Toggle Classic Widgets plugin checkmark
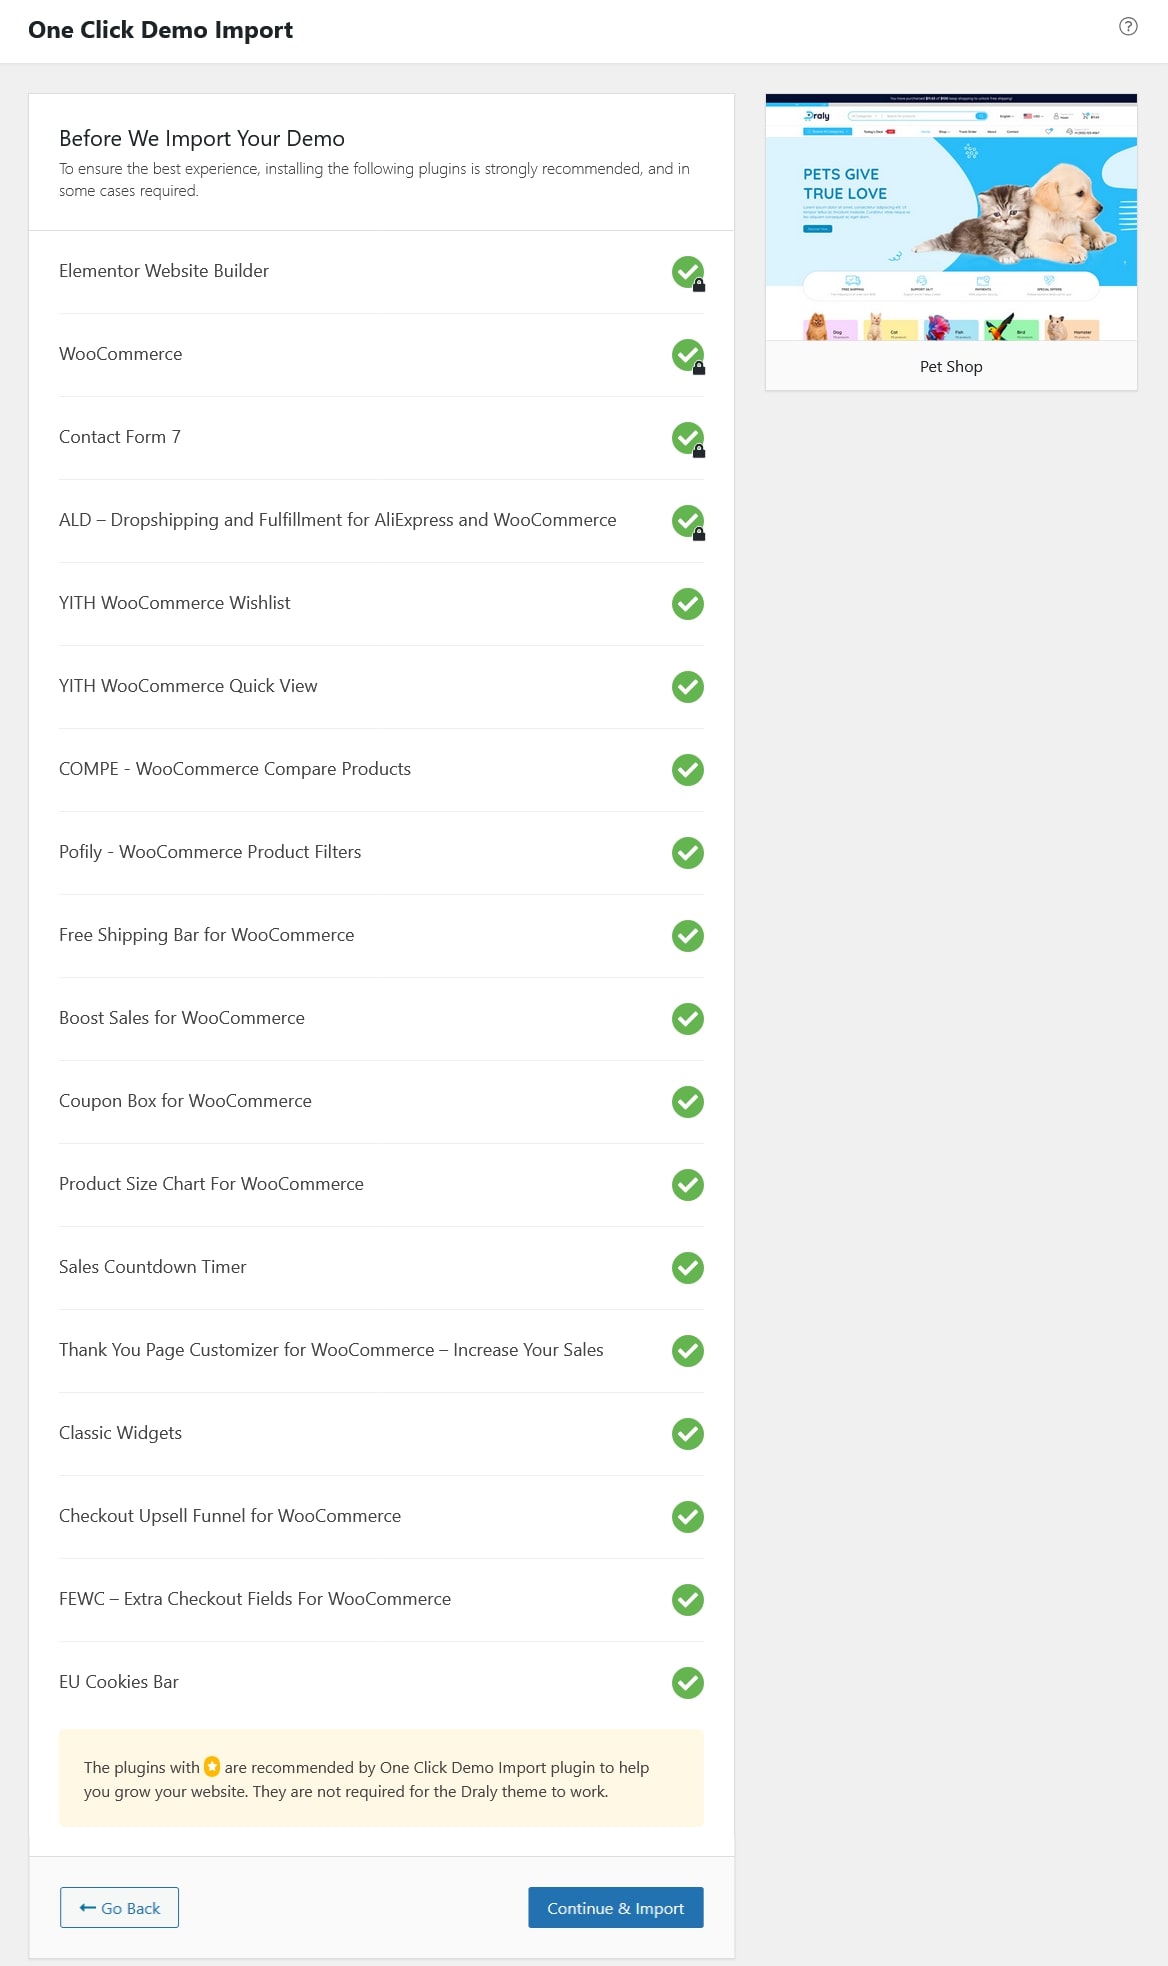Viewport: 1168px width, 1966px height. (688, 1434)
